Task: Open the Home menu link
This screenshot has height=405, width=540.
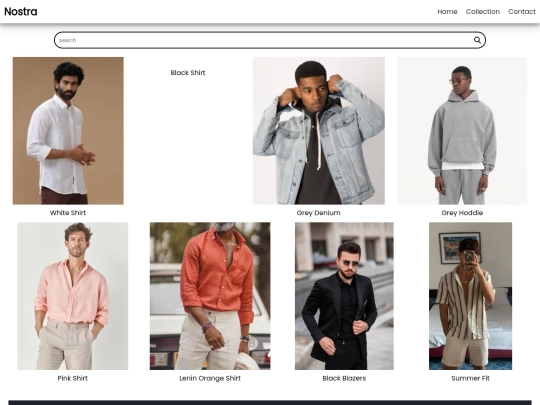Action: click(447, 12)
